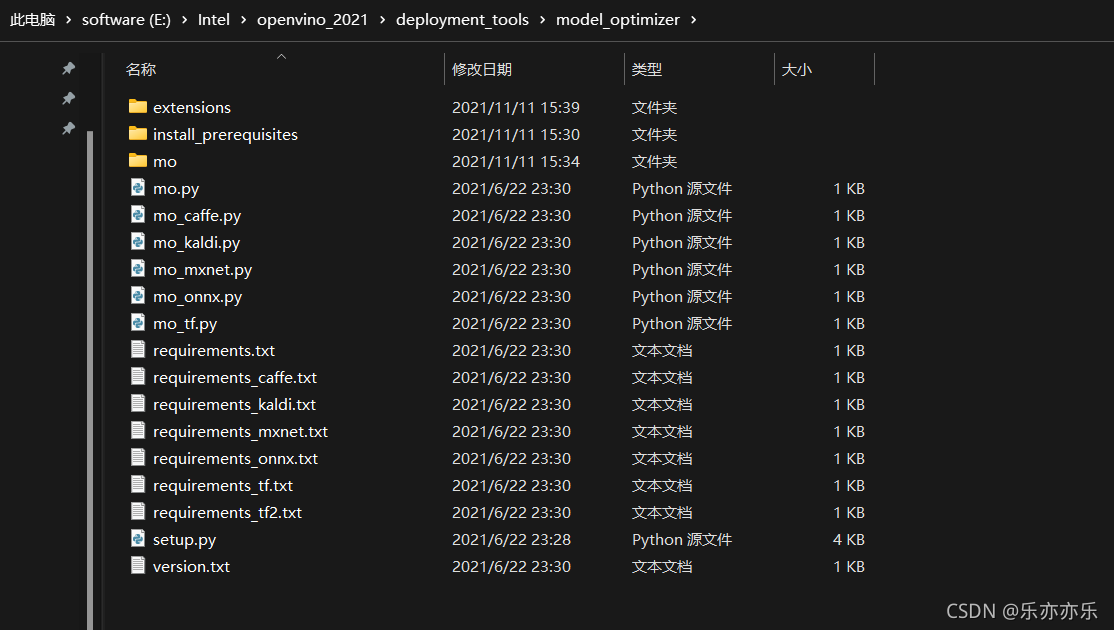1114x630 pixels.
Task: Expand the chevron after deployment_tools breadcrumb
Action: click(543, 20)
